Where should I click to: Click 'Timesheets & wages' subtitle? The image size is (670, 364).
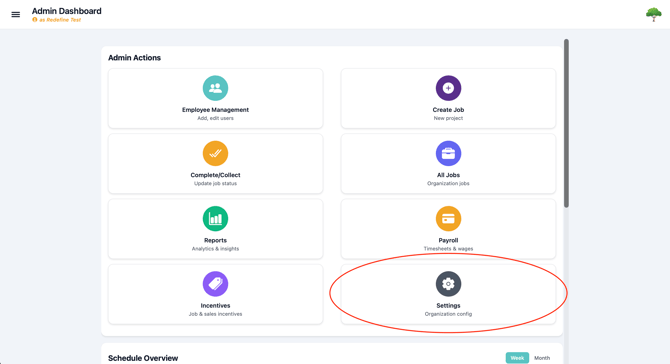click(x=448, y=249)
